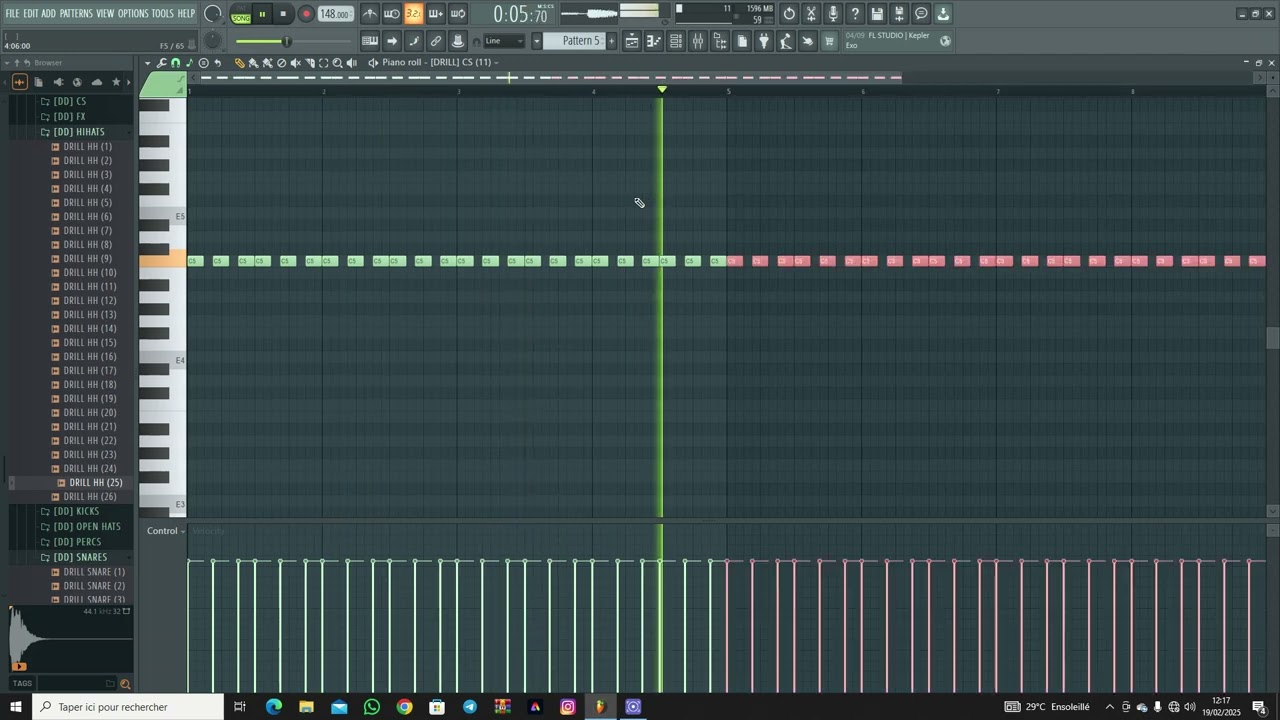Click the main pitch knob
Screen dimensions: 1280x720
tap(212, 41)
